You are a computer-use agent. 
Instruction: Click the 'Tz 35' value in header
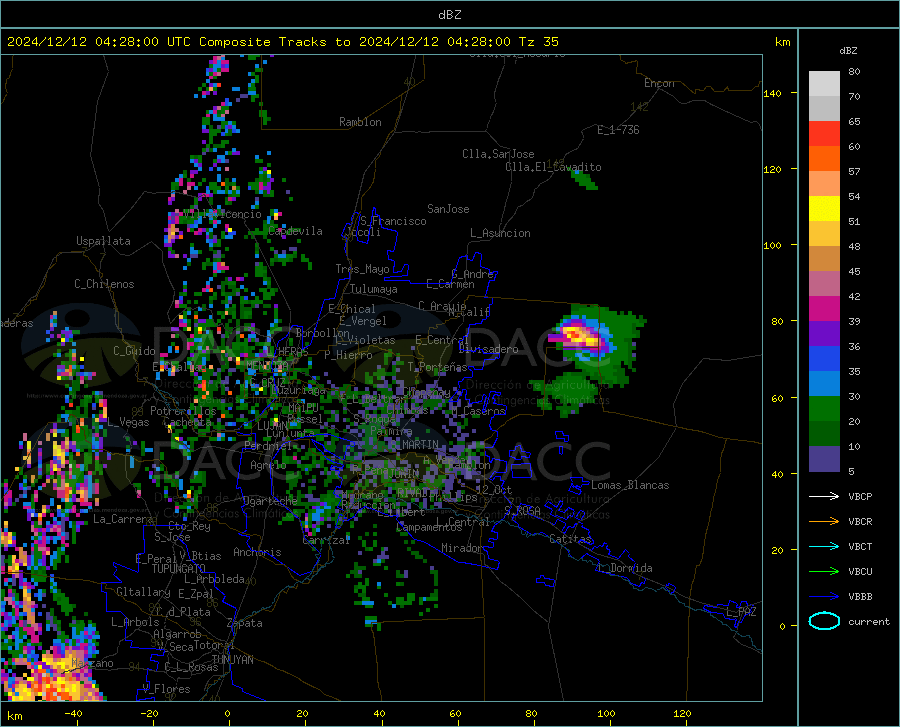(x=538, y=42)
